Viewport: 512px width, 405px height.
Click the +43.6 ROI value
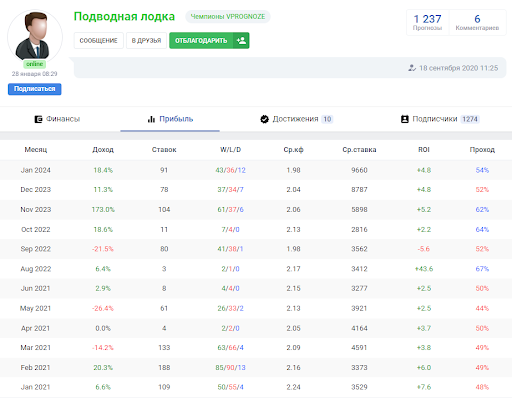(424, 269)
